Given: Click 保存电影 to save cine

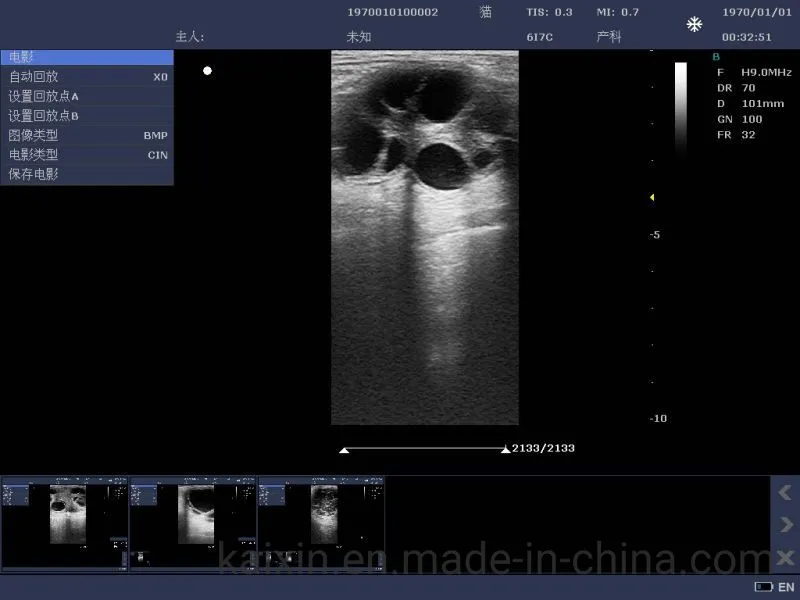Looking at the screenshot, I should coord(87,174).
